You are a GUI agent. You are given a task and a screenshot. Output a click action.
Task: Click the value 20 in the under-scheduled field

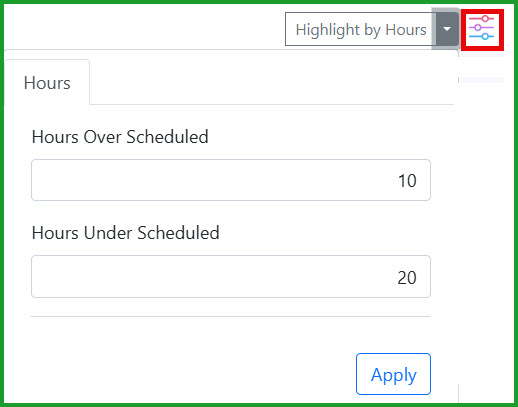407,277
